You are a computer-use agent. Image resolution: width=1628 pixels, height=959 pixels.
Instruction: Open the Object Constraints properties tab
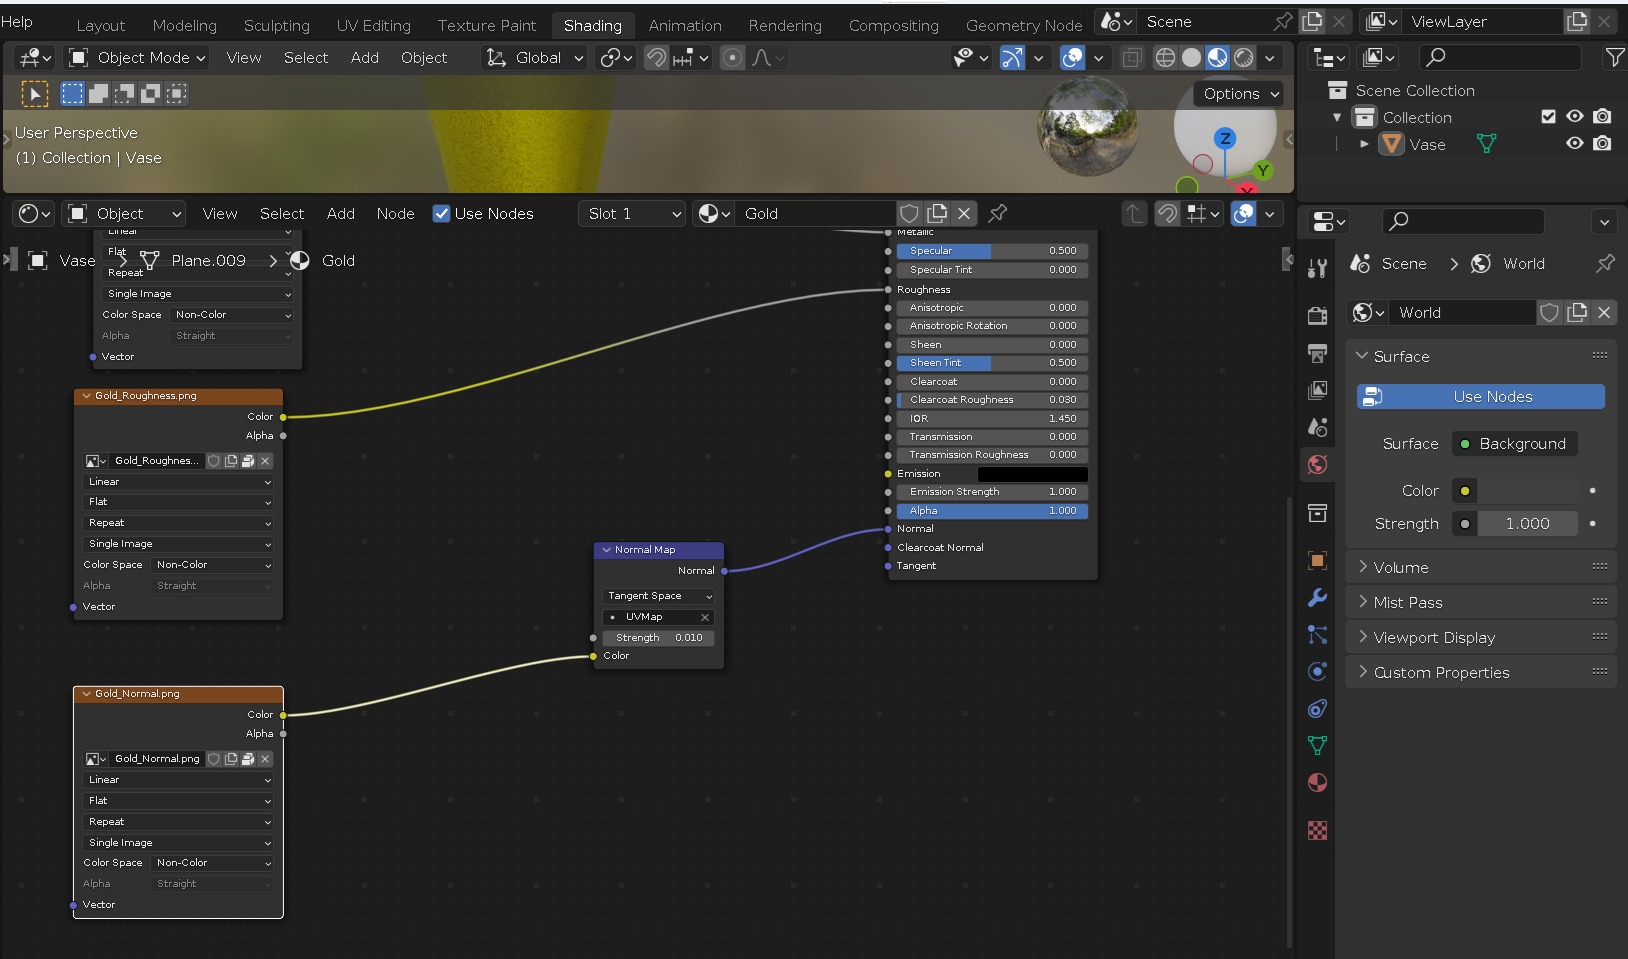point(1317,708)
